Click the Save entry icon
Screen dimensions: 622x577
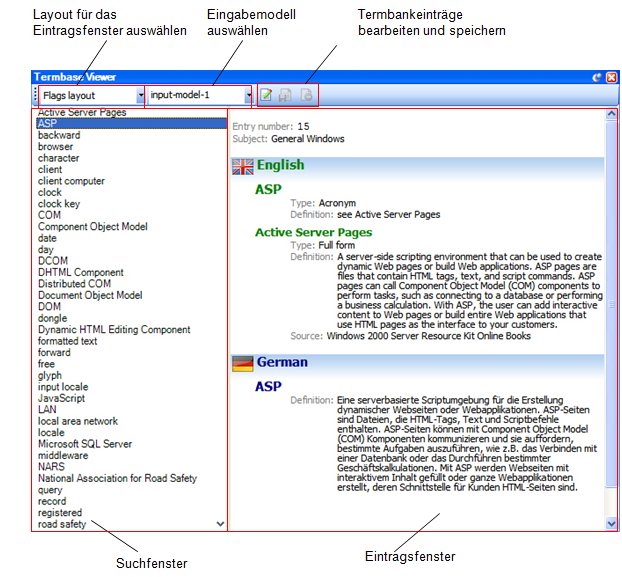pyautogui.click(x=285, y=95)
